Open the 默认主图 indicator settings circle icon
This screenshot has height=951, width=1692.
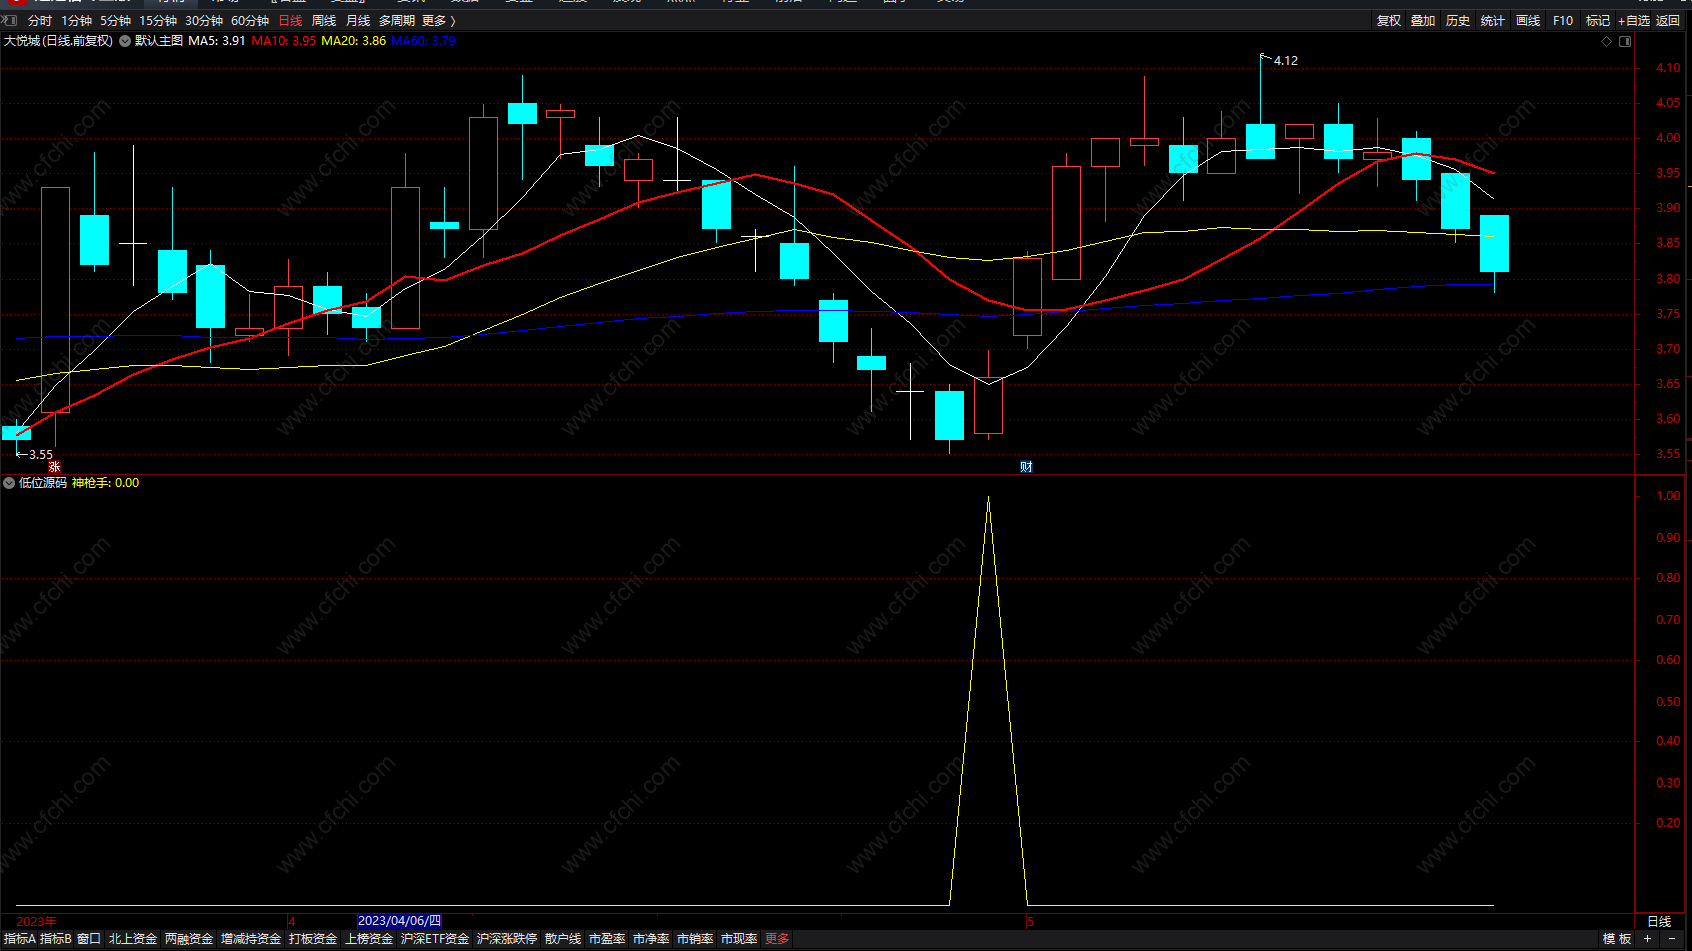click(125, 41)
